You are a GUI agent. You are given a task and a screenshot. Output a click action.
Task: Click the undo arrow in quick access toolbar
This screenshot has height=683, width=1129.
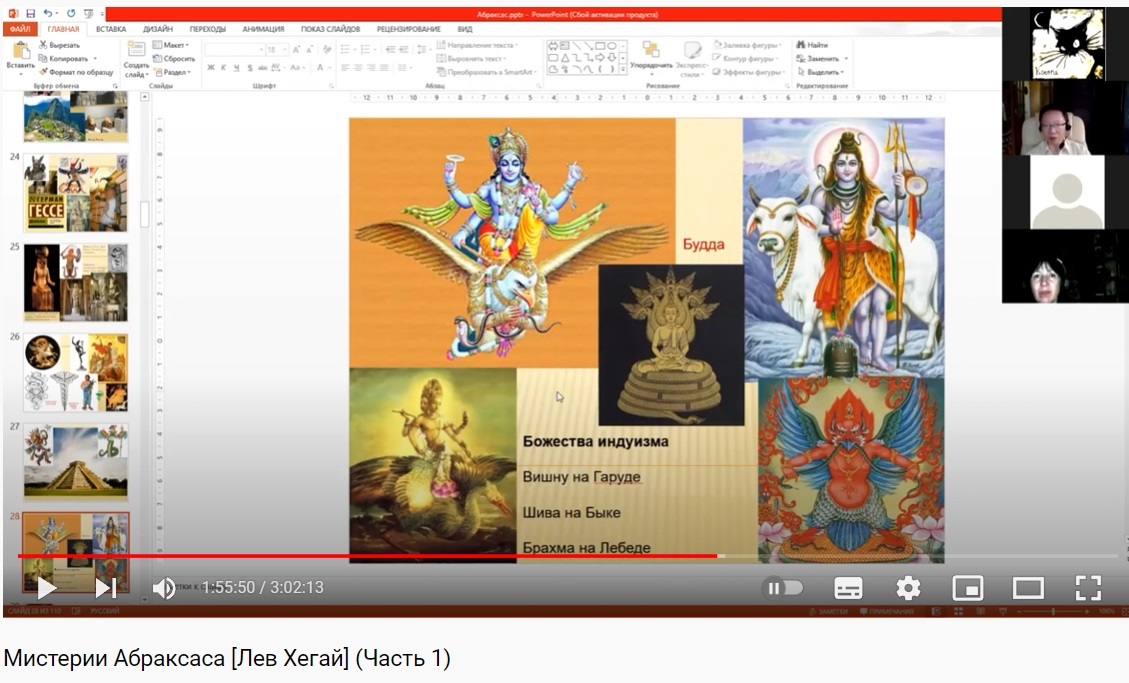click(48, 14)
